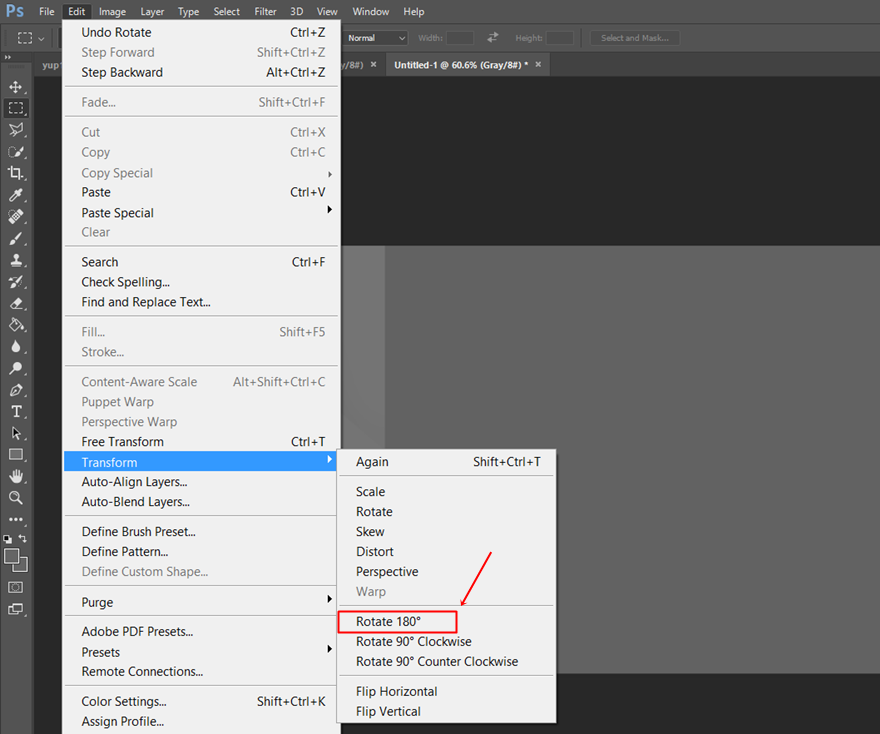Screen dimensions: 880x734
Task: Select the Pen tool
Action: (16, 390)
